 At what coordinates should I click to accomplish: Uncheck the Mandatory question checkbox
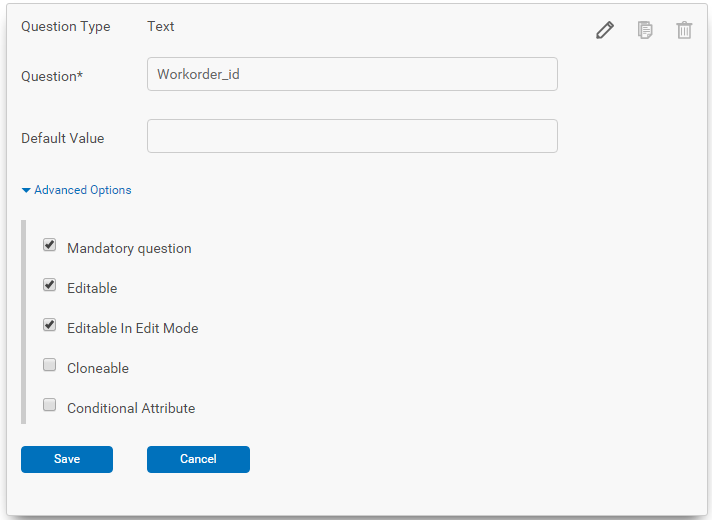(49, 245)
